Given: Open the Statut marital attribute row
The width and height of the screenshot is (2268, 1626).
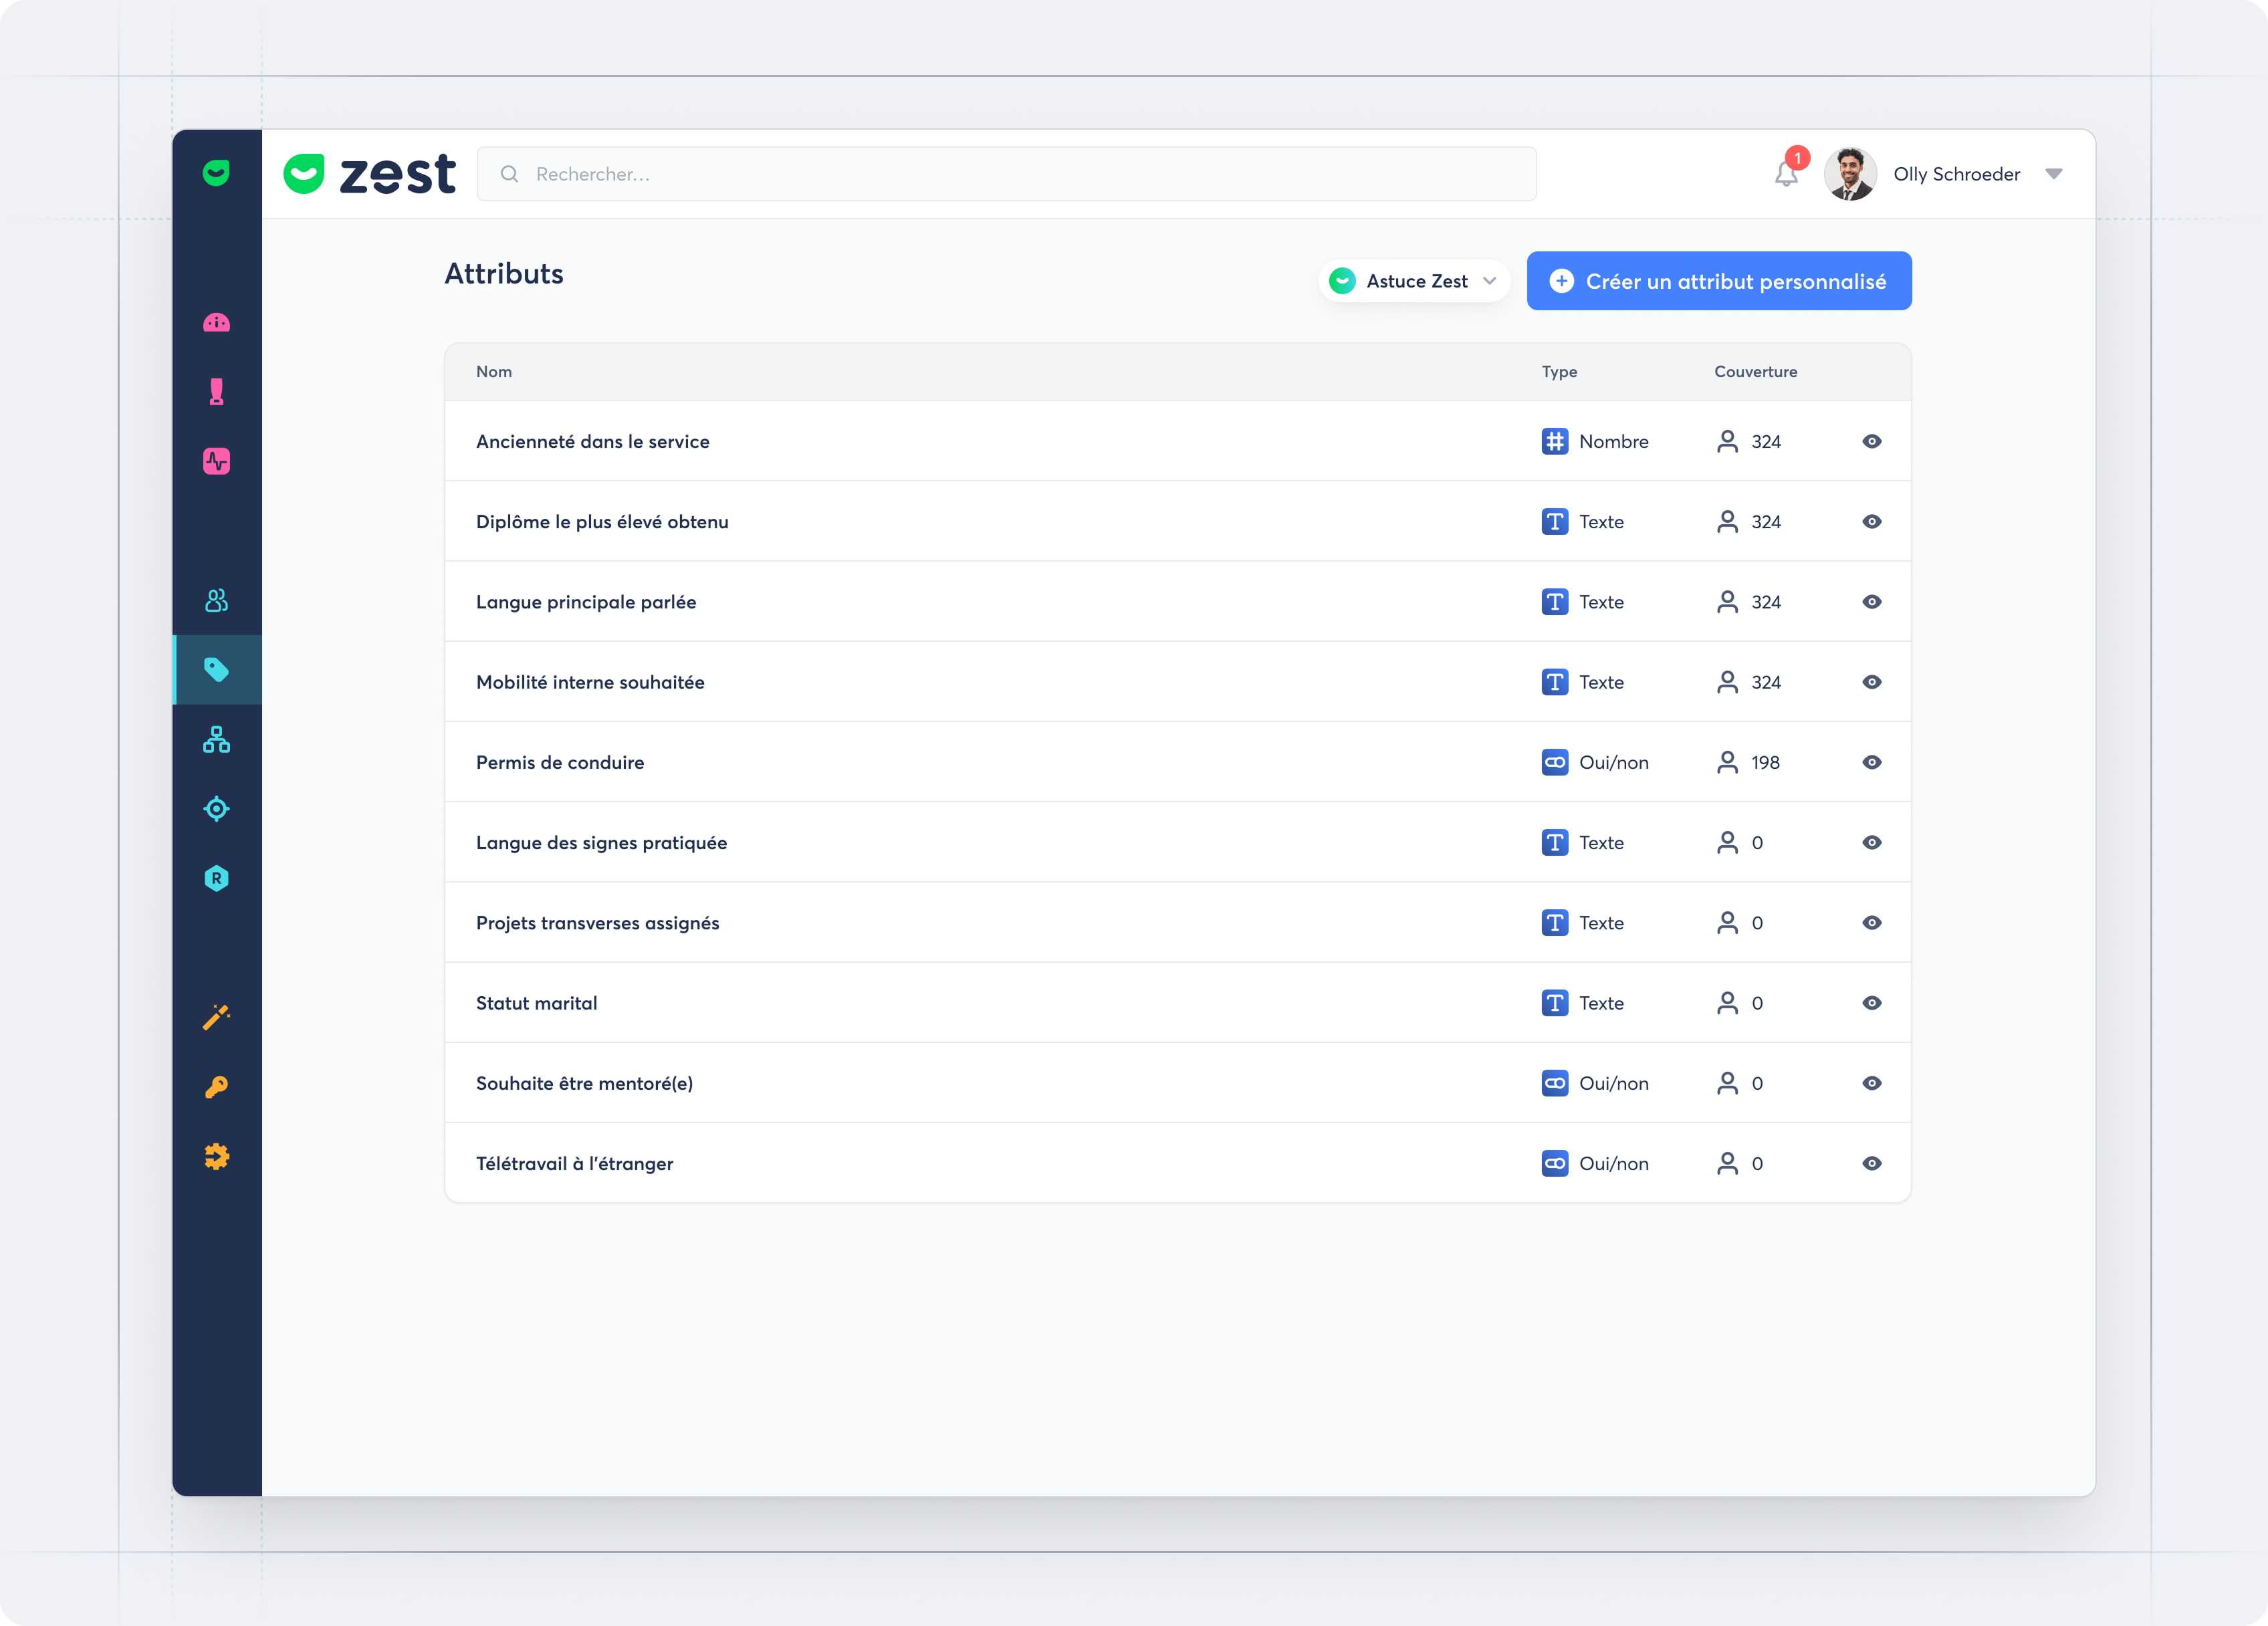Looking at the screenshot, I should 537,1003.
